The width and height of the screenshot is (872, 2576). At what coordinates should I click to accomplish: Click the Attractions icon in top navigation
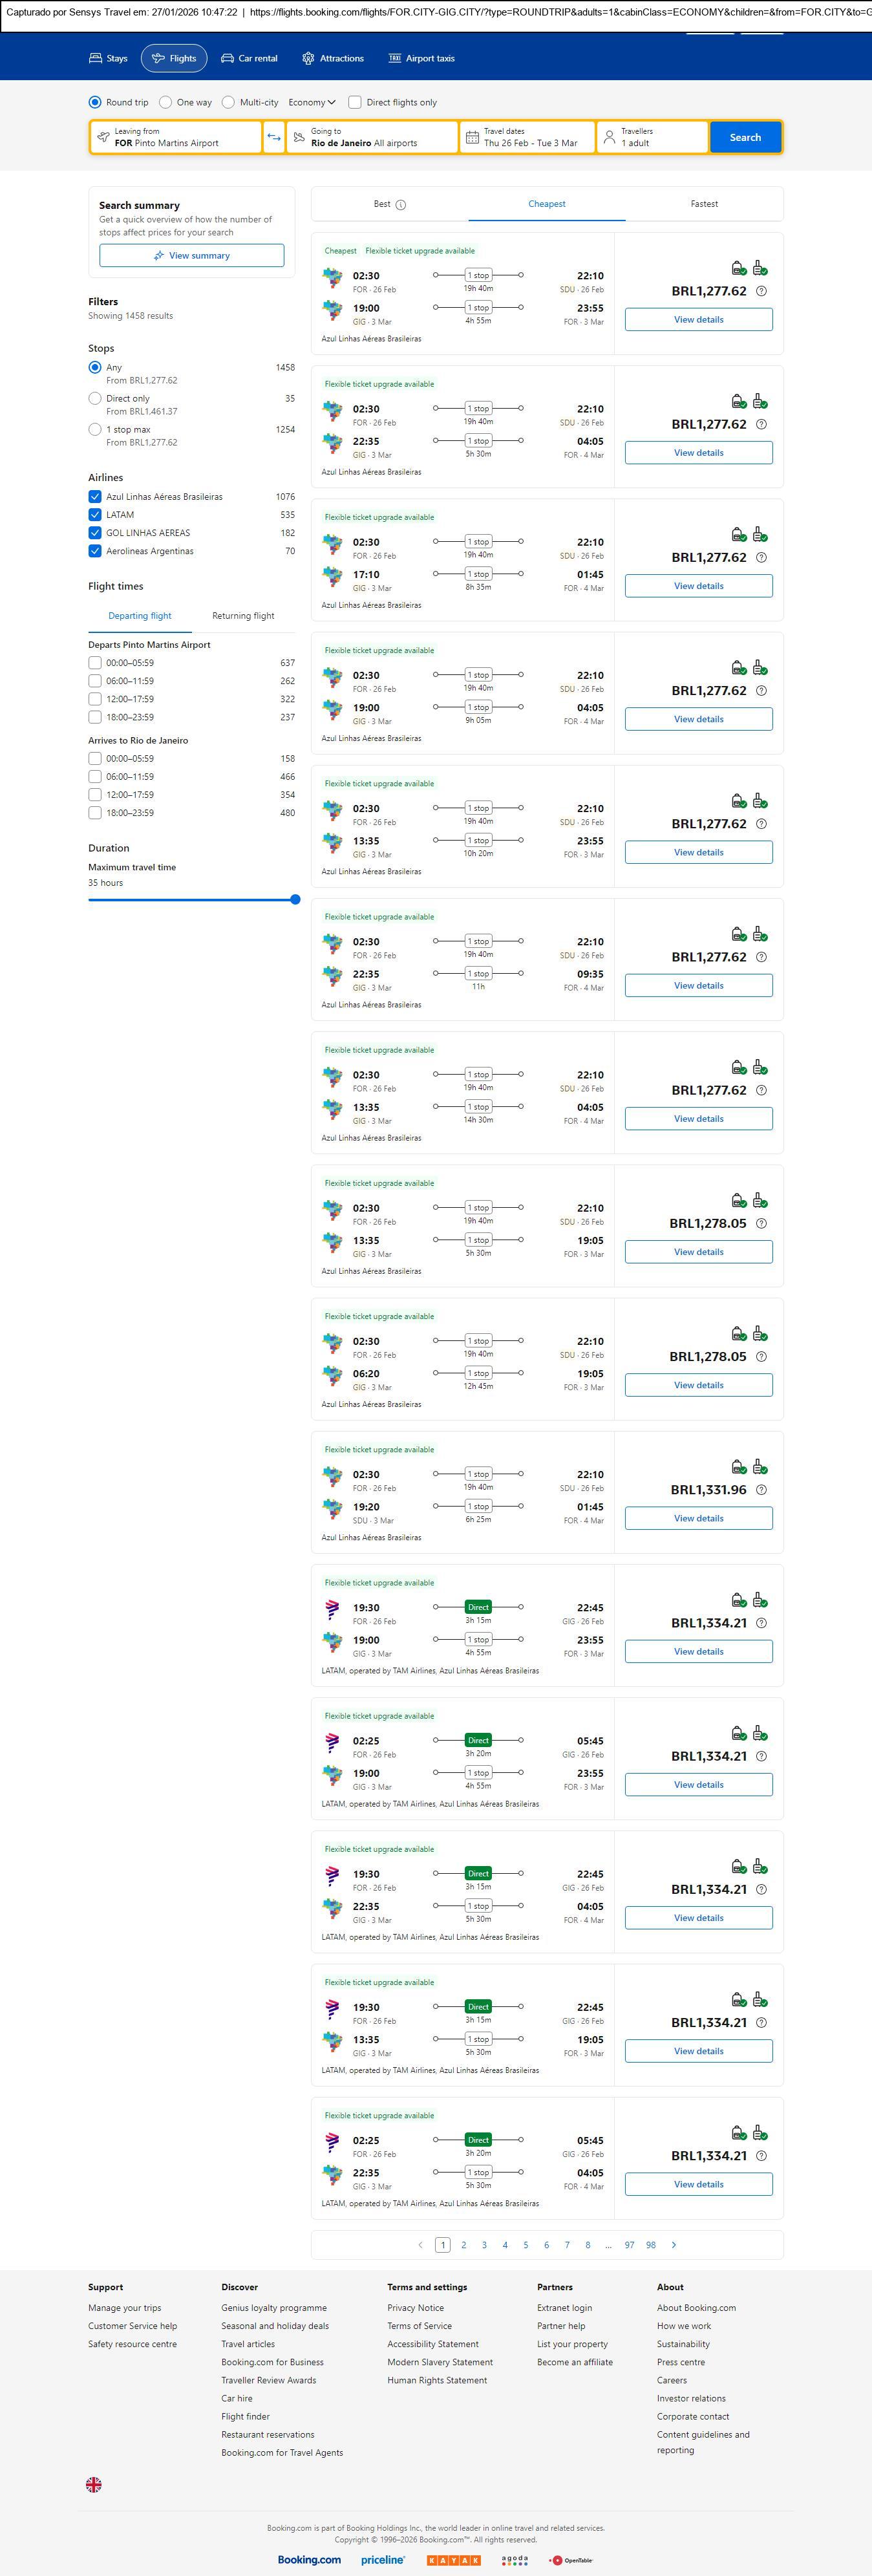pyautogui.click(x=308, y=59)
